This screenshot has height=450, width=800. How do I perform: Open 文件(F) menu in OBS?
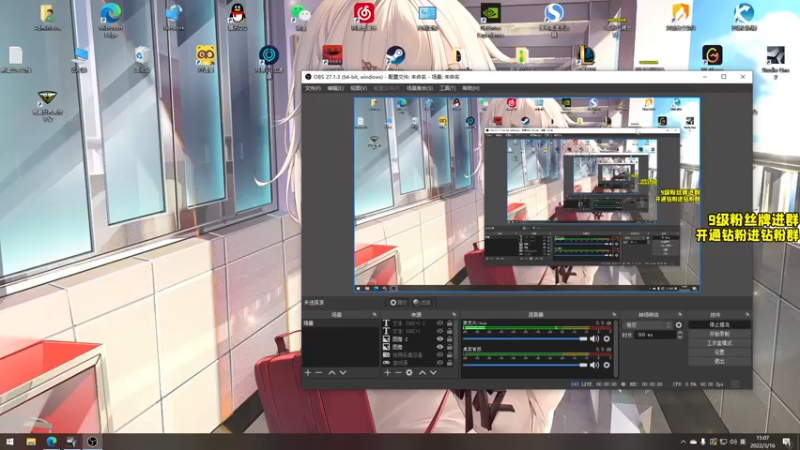(312, 88)
